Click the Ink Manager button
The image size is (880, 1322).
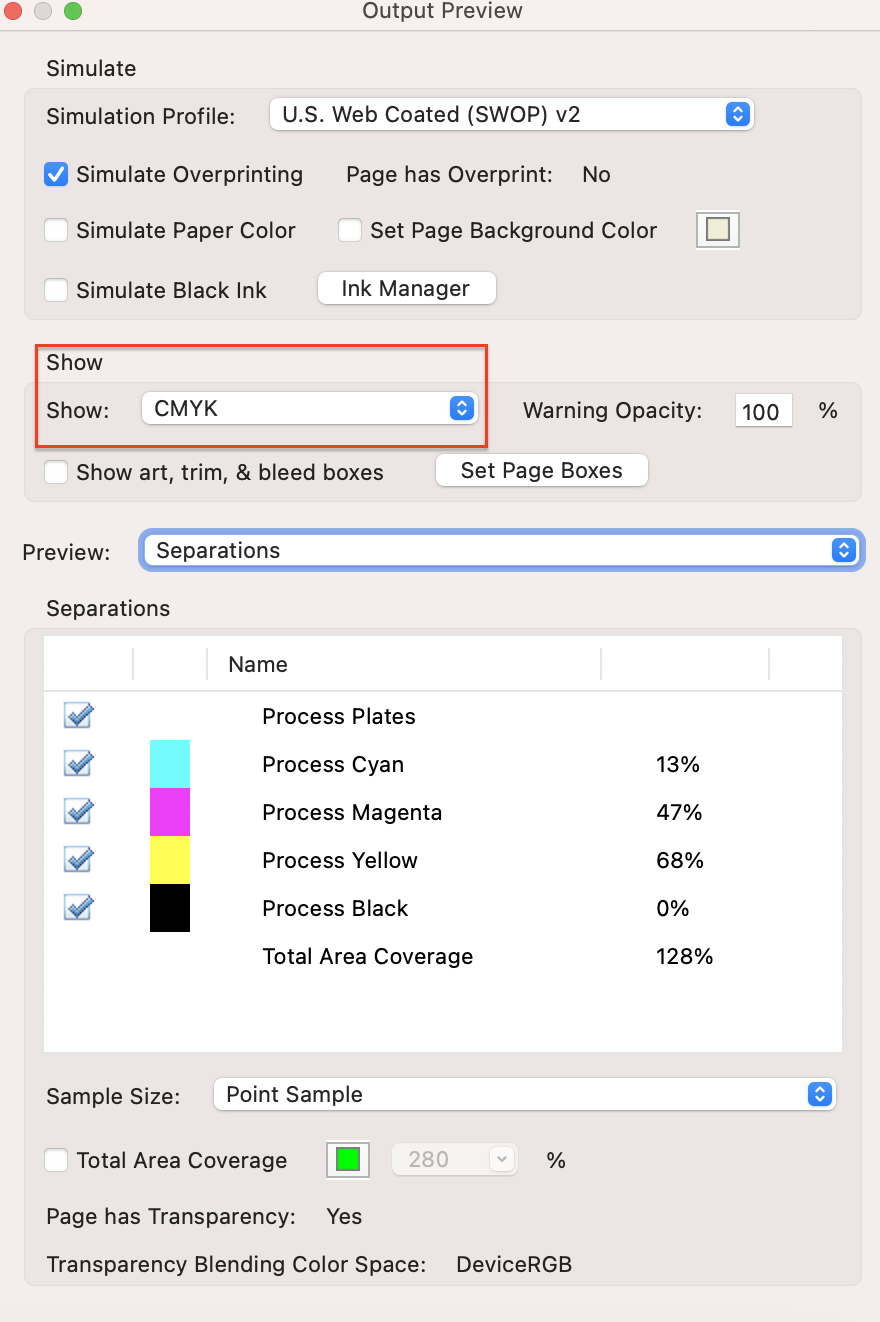tap(406, 289)
